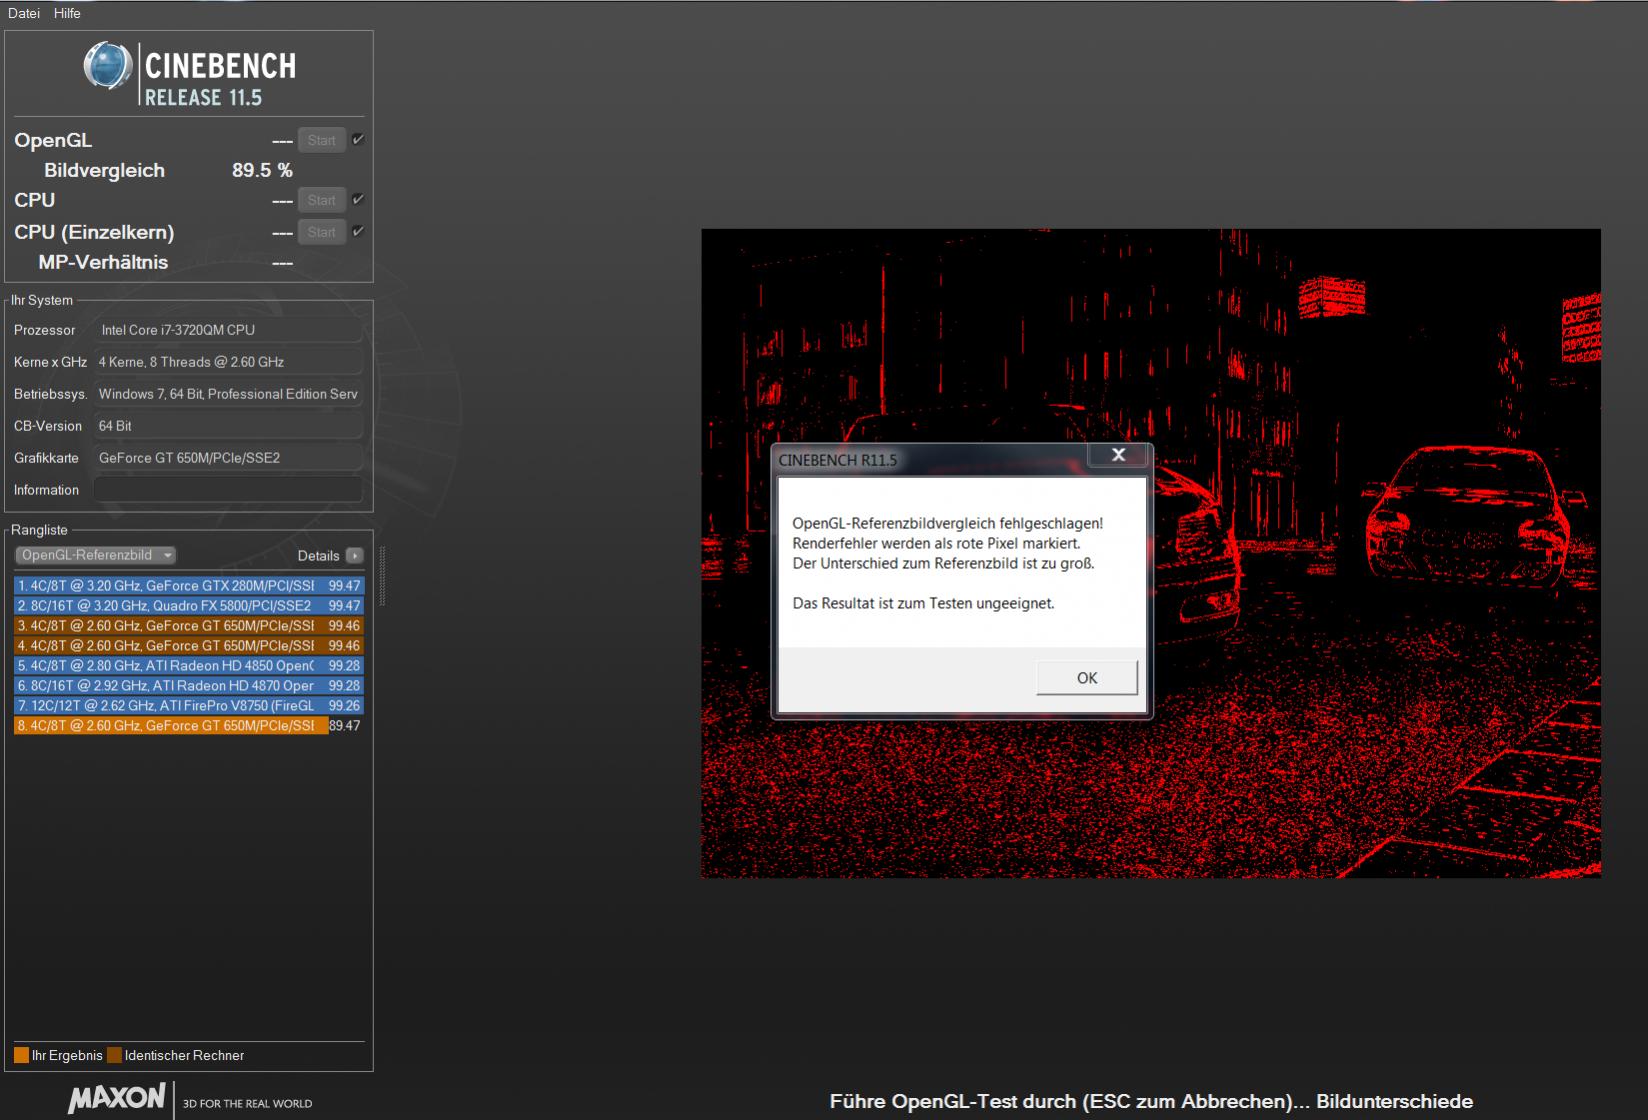Click the Information input field

point(228,490)
